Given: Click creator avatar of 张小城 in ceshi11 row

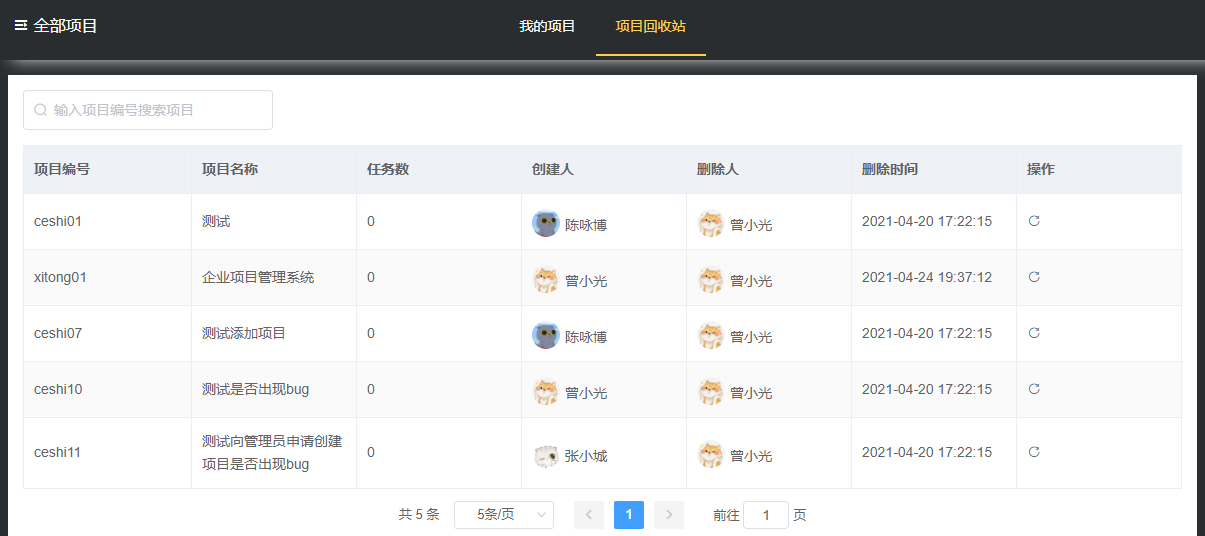Looking at the screenshot, I should pos(545,455).
